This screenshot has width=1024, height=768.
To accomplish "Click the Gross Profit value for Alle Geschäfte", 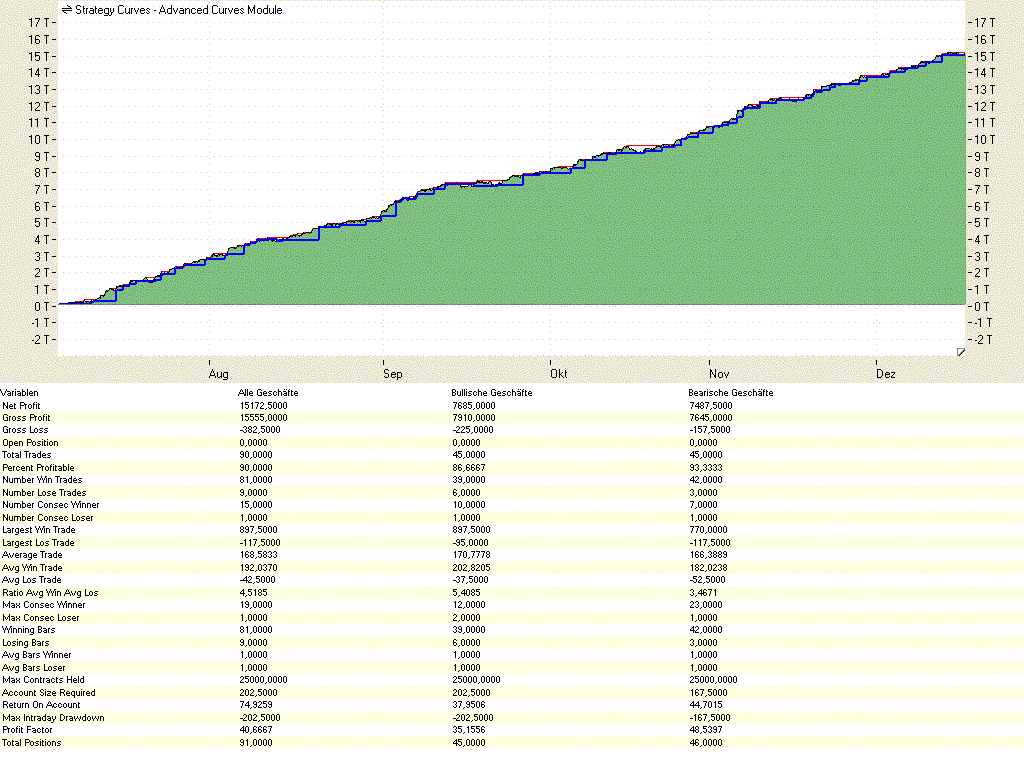I will [x=260, y=418].
